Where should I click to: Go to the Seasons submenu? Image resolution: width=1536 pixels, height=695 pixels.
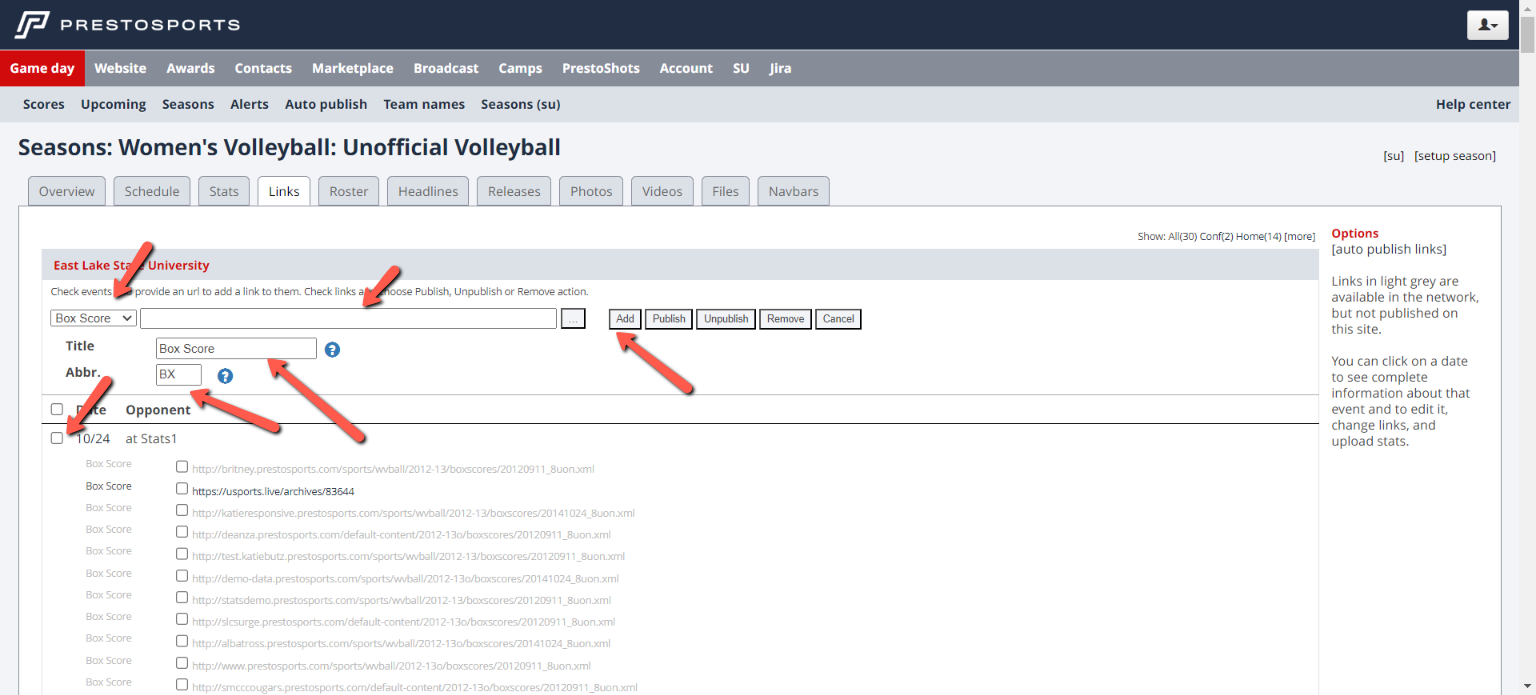point(188,104)
